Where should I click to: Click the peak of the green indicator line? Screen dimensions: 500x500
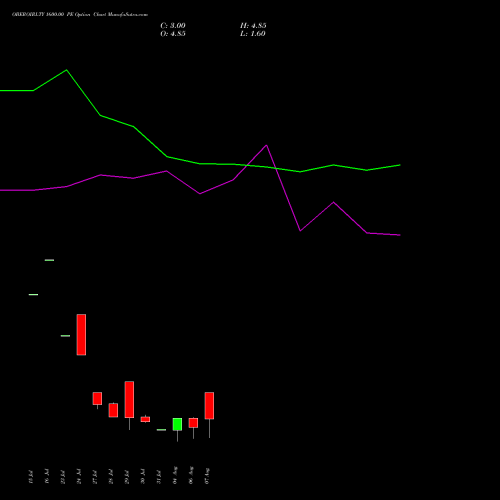pos(67,70)
